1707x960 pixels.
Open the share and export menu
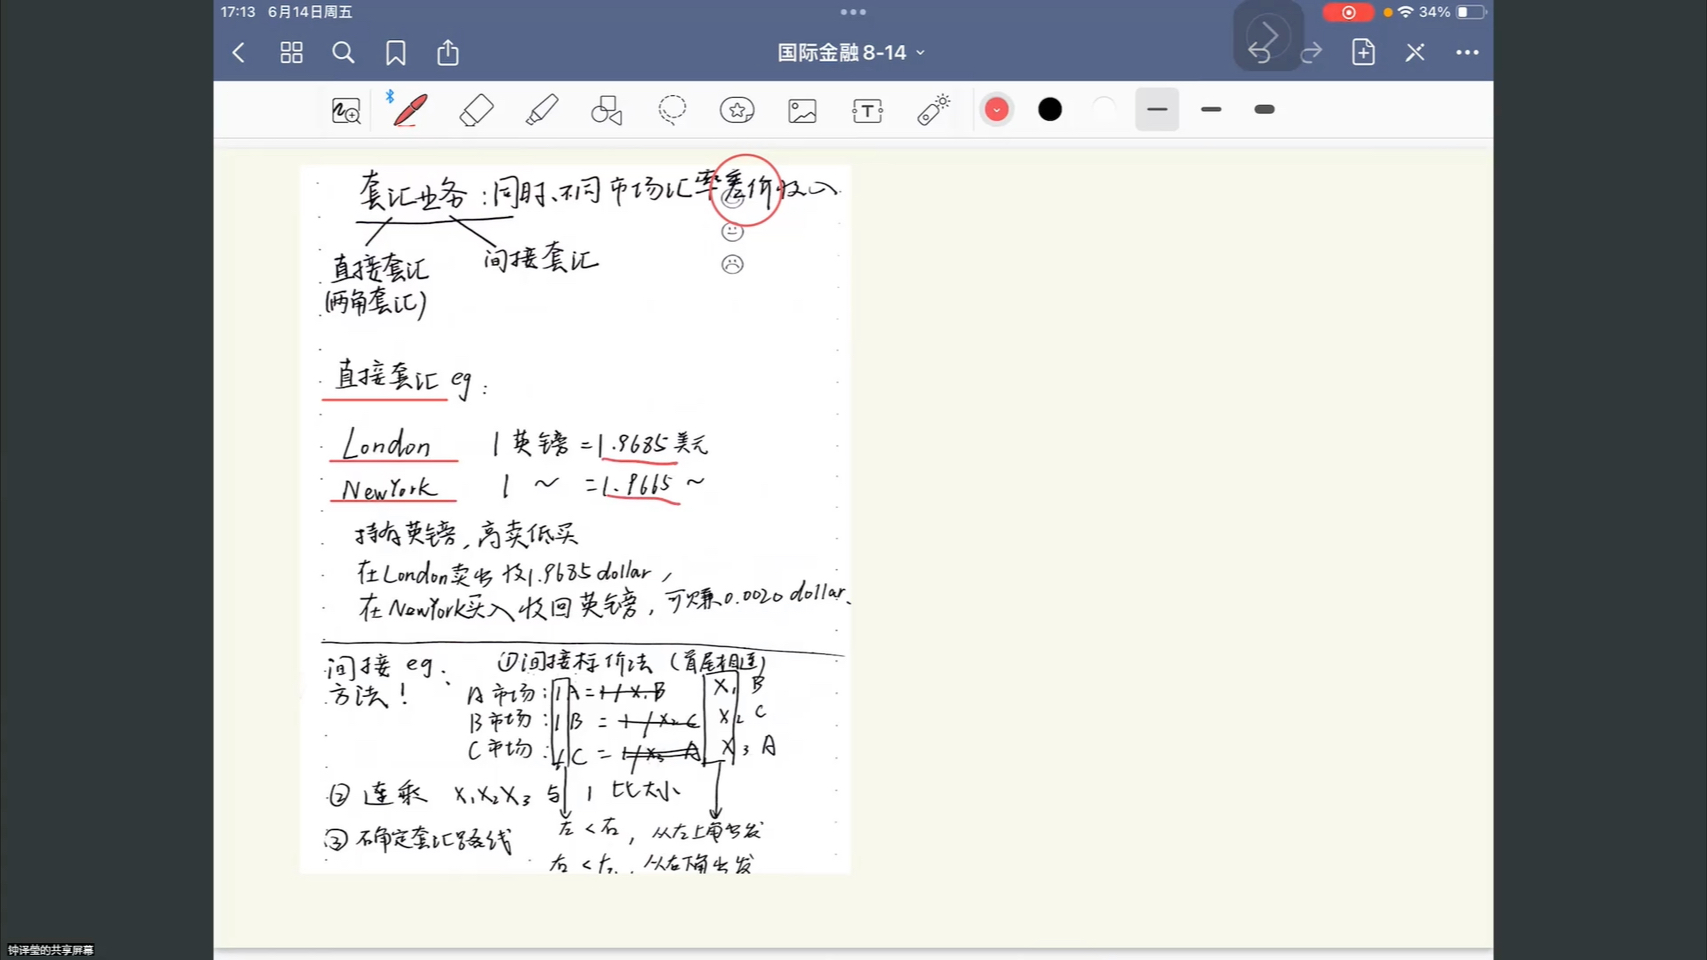(x=448, y=52)
